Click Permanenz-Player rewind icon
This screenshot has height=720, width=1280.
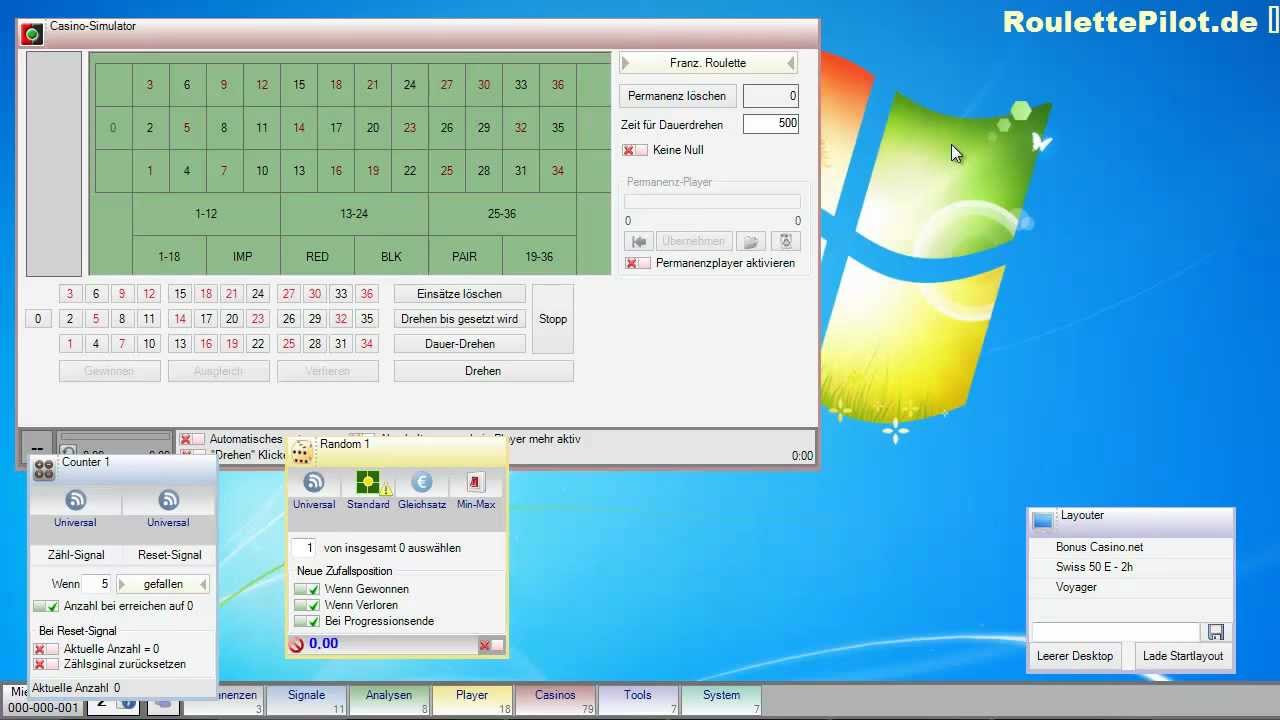point(639,242)
